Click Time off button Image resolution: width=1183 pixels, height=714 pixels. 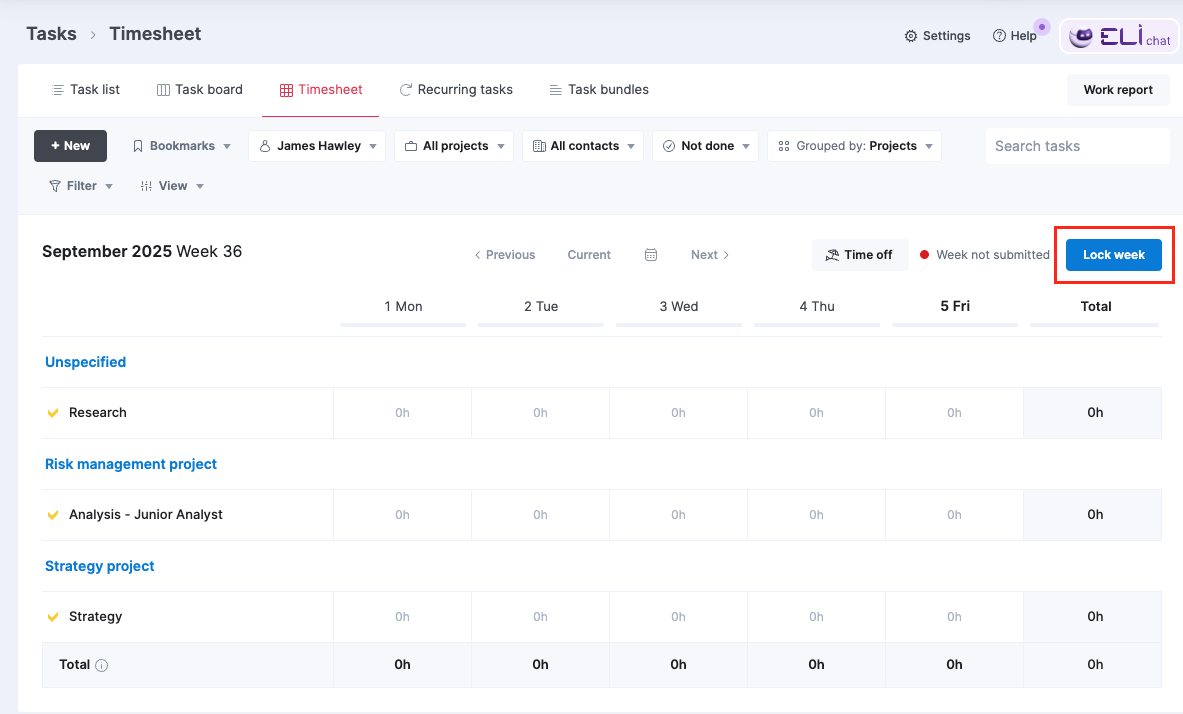coord(860,255)
